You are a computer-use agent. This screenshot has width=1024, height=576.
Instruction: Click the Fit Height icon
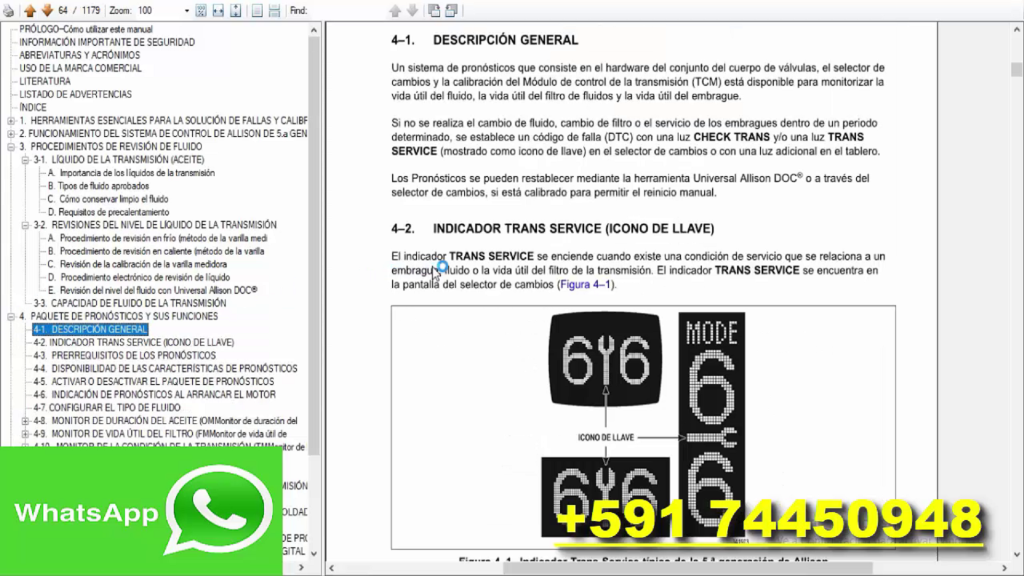click(x=235, y=9)
